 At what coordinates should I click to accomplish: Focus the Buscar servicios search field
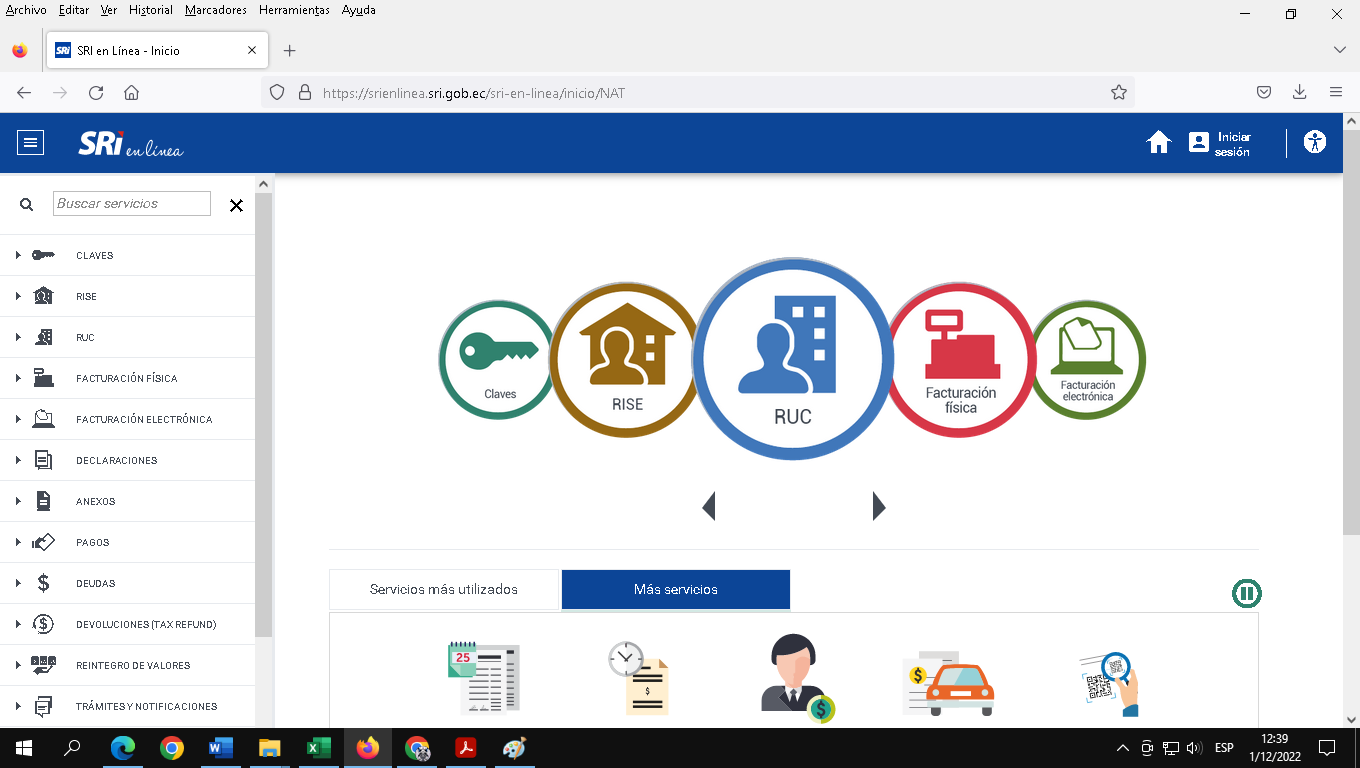[x=131, y=204]
